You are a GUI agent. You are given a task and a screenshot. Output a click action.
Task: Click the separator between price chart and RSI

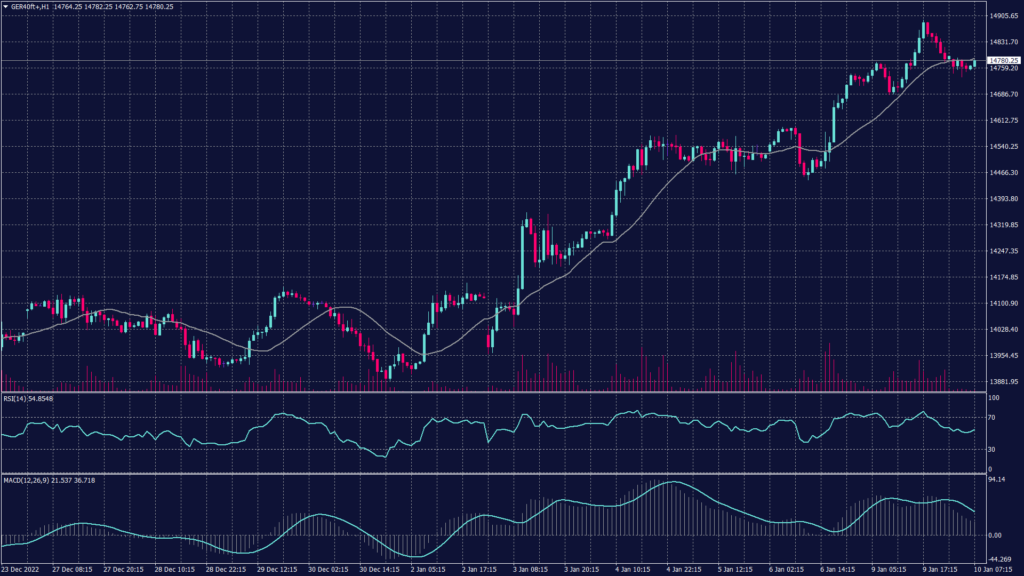(490, 392)
